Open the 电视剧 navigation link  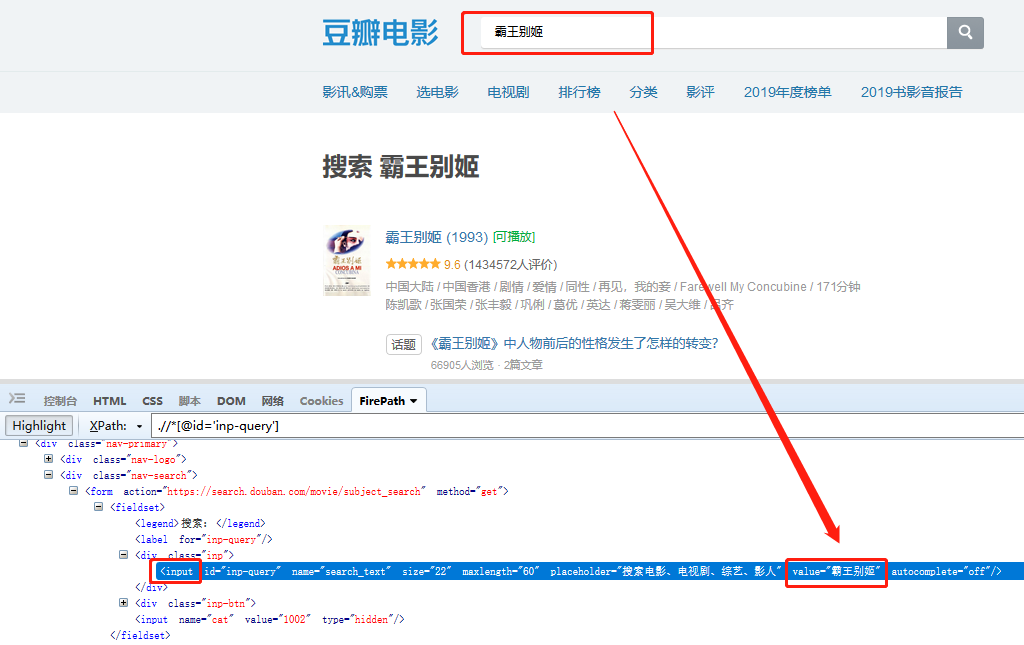508,92
